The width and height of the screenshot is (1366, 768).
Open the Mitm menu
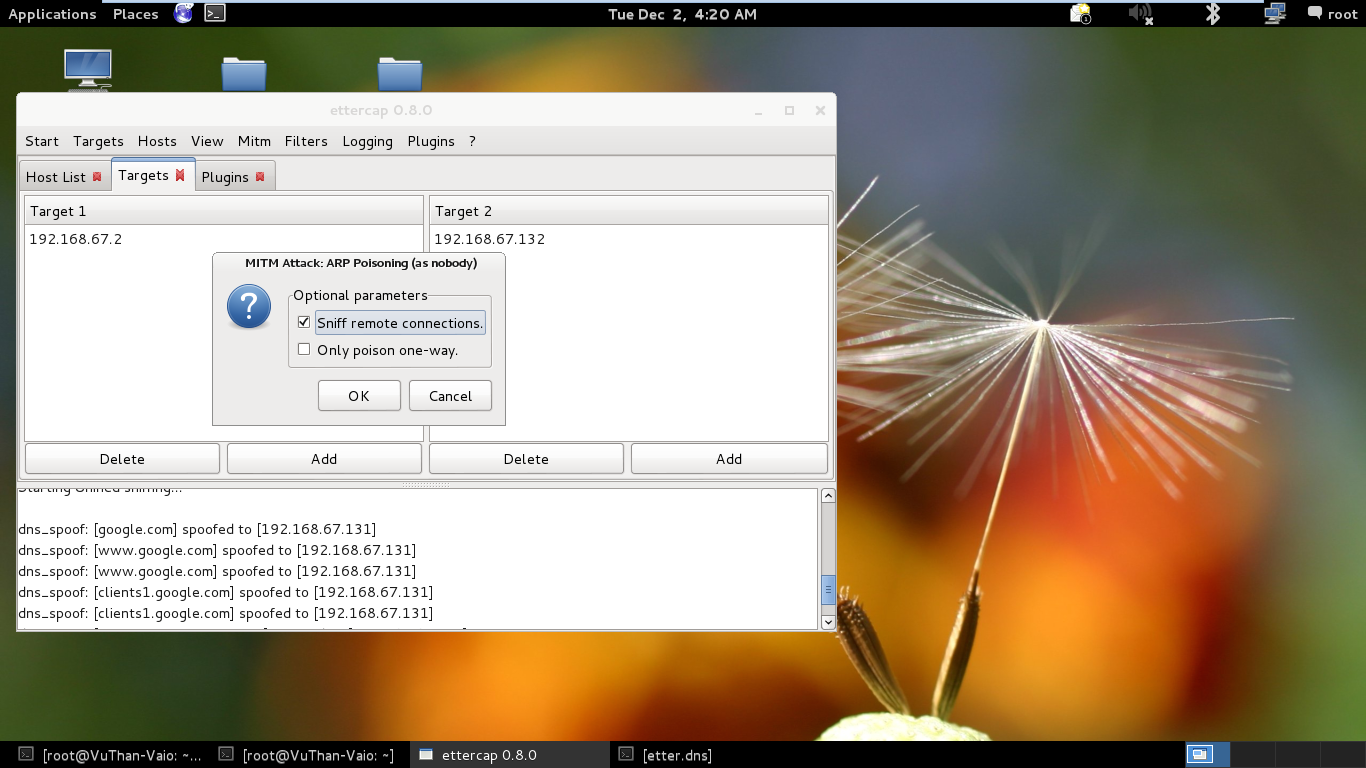(x=254, y=141)
